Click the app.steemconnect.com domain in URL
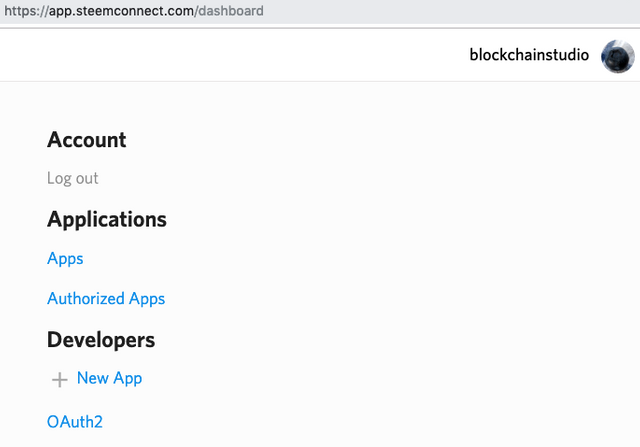The width and height of the screenshot is (640, 447). [121, 11]
